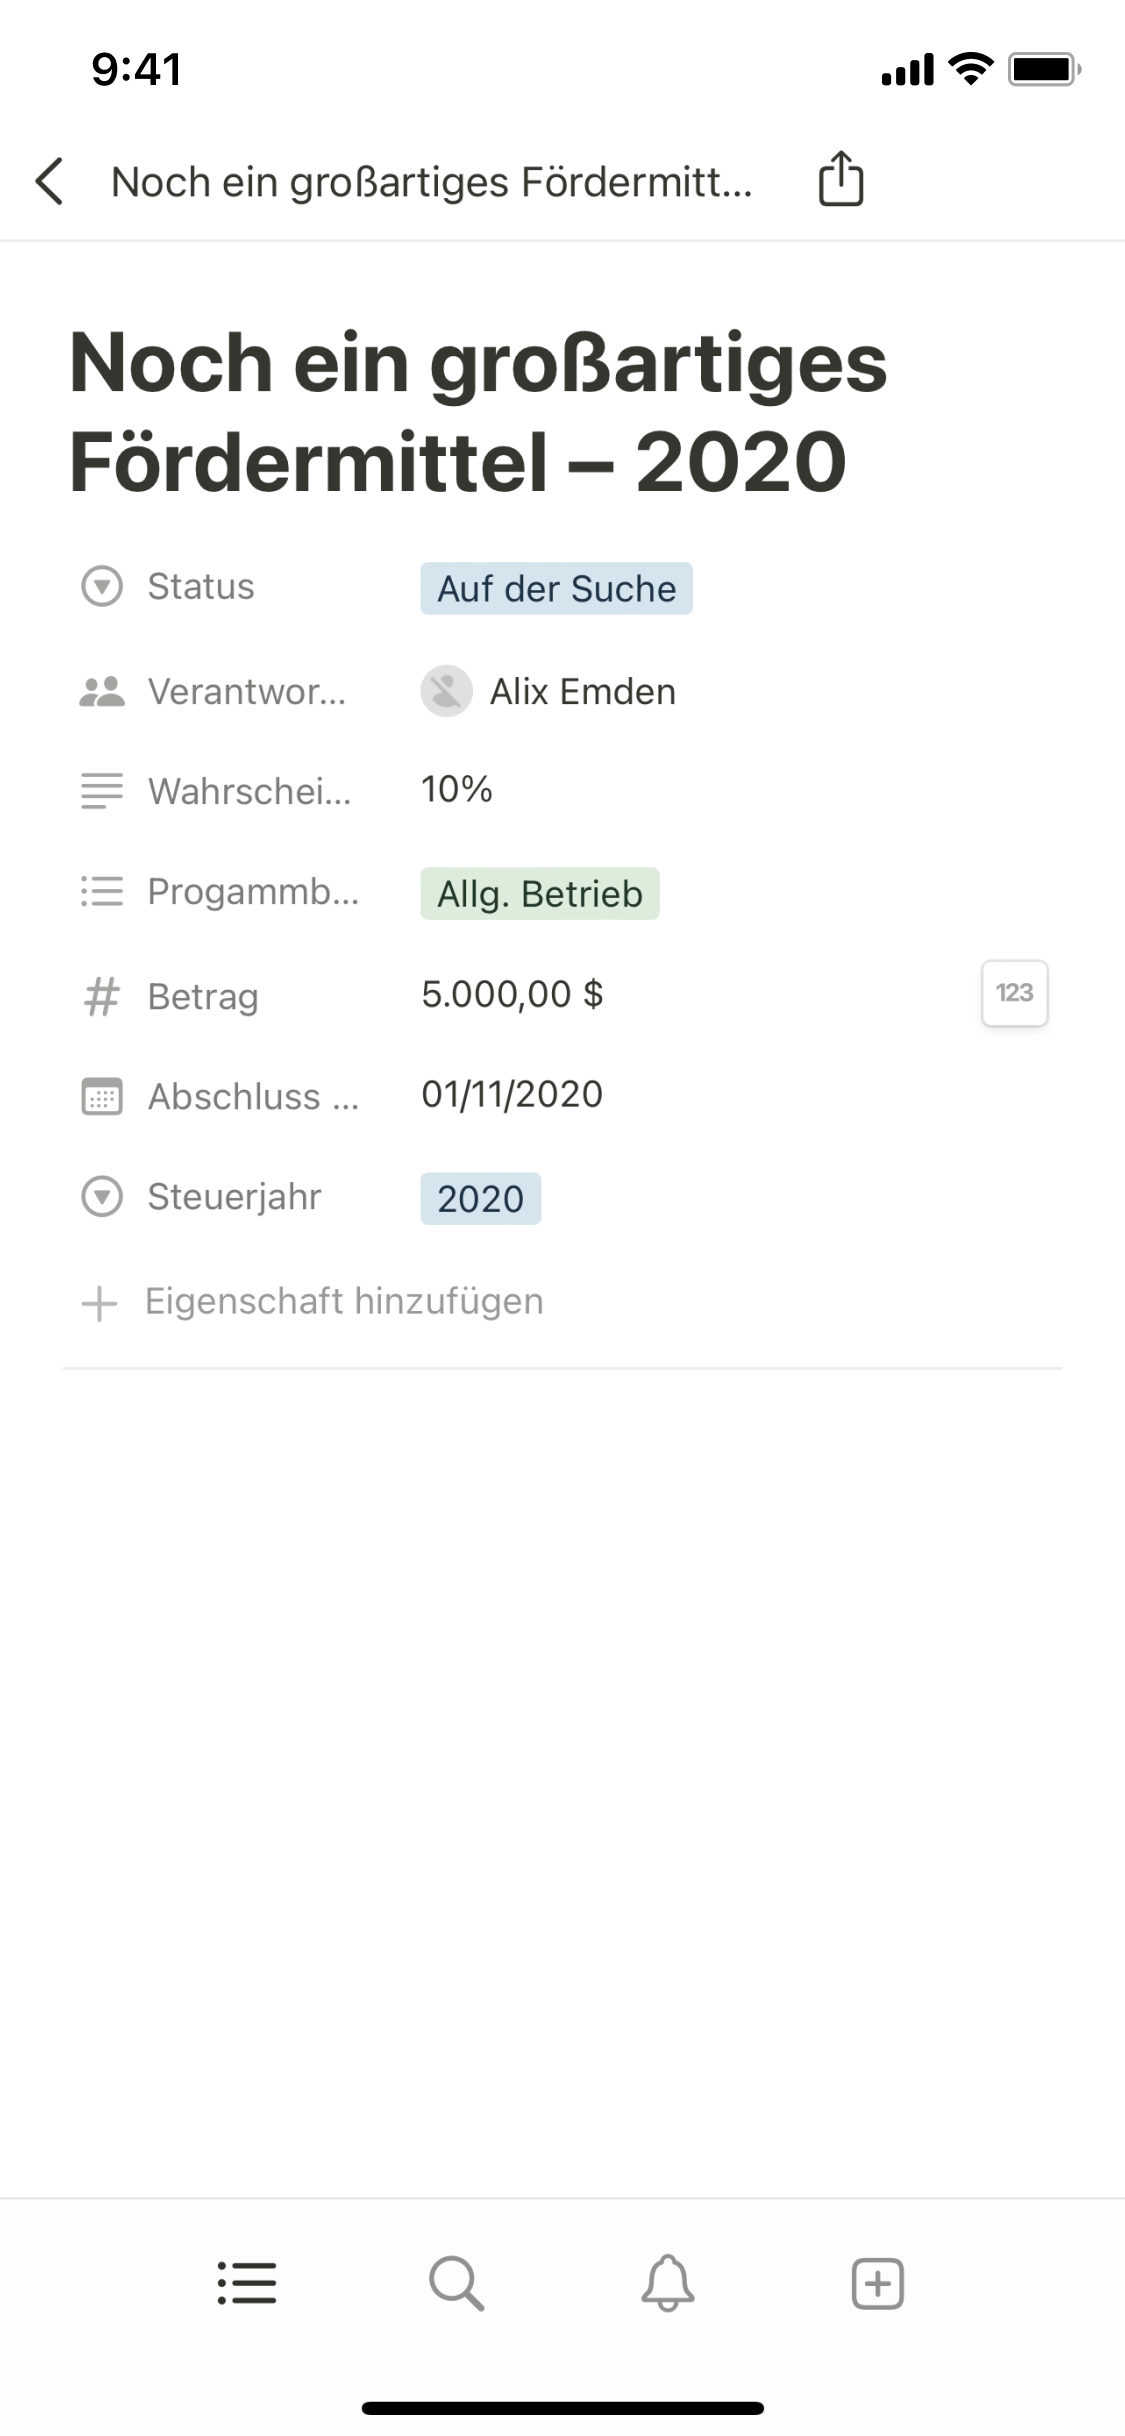Add property via 'Eigenschaft hinzufügen'
1125x2436 pixels.
pyautogui.click(x=343, y=1302)
